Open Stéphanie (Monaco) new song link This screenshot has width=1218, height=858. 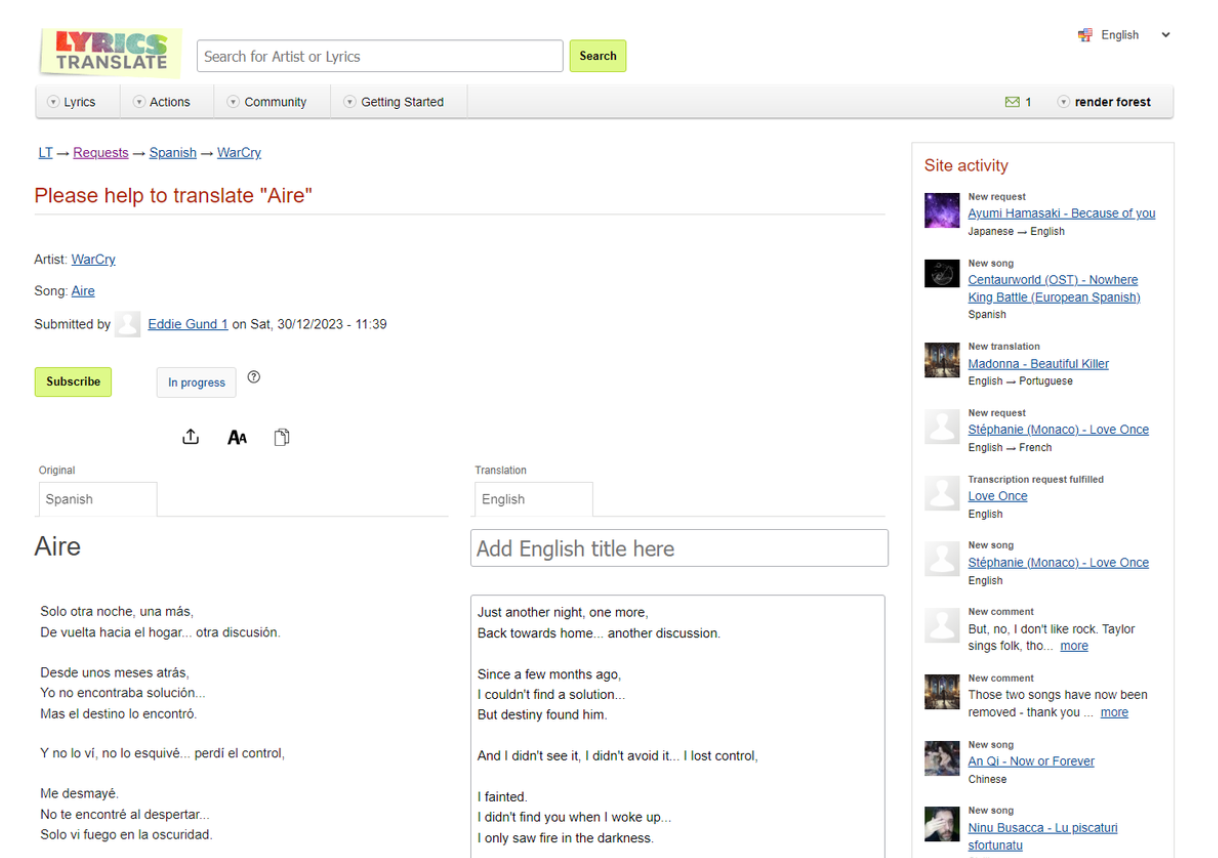1058,563
